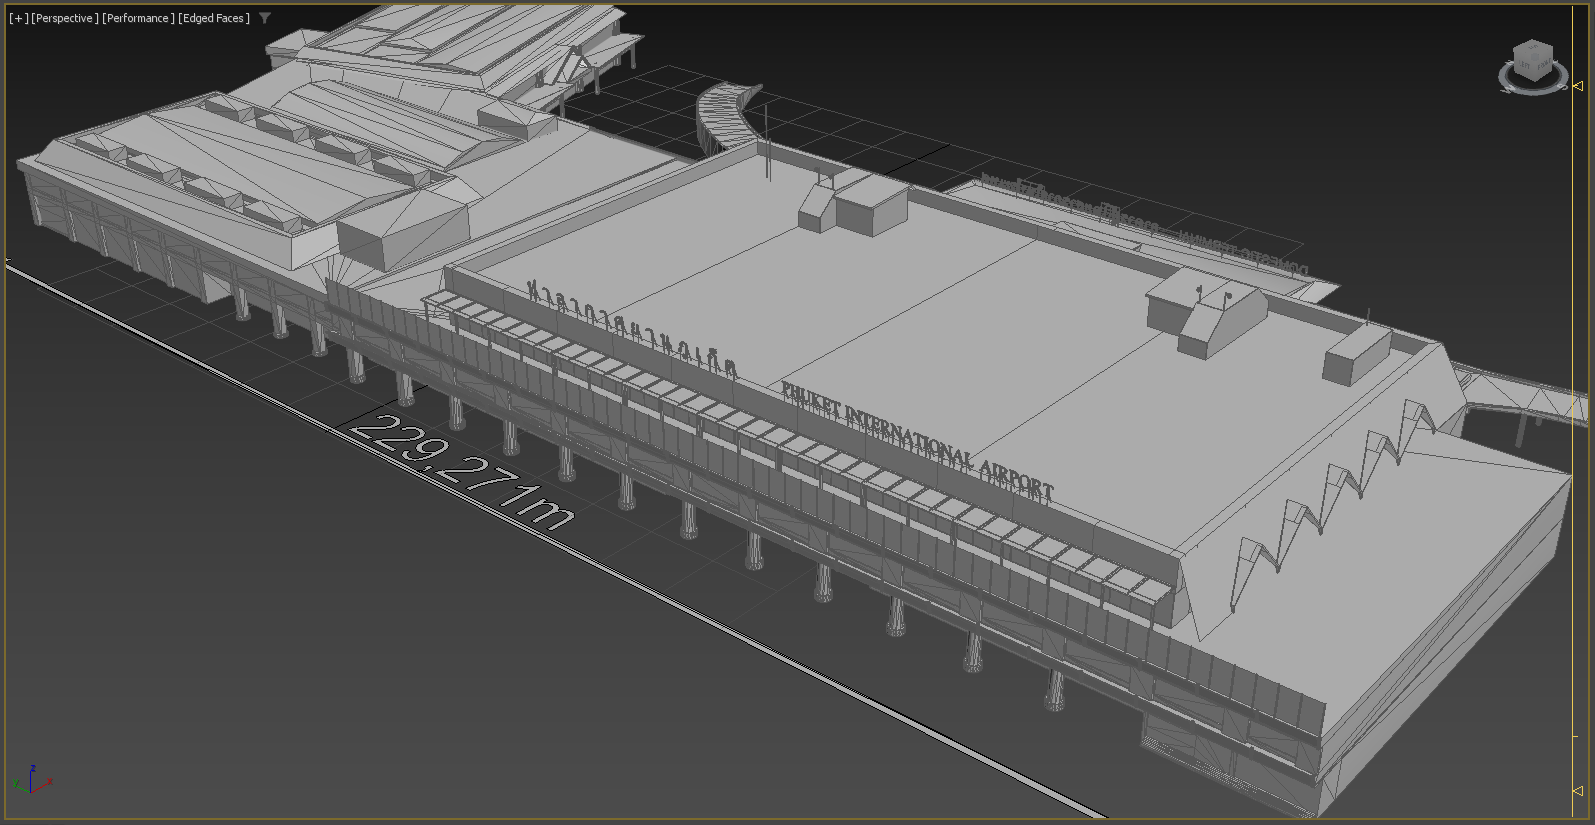Select the PHUKET INTERNATIONAL AIRPORT sign
Image resolution: width=1595 pixels, height=825 pixels.
[x=917, y=438]
